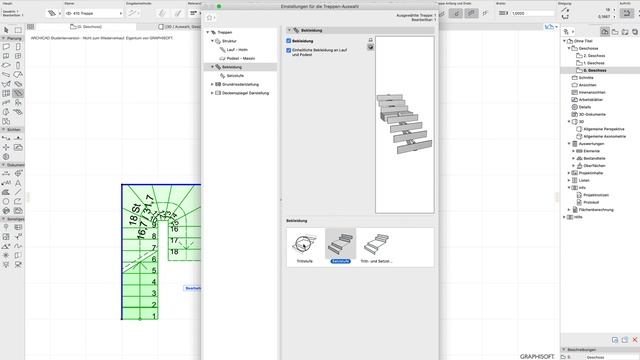Select the Marquee tool in toolbox

pos(18,30)
